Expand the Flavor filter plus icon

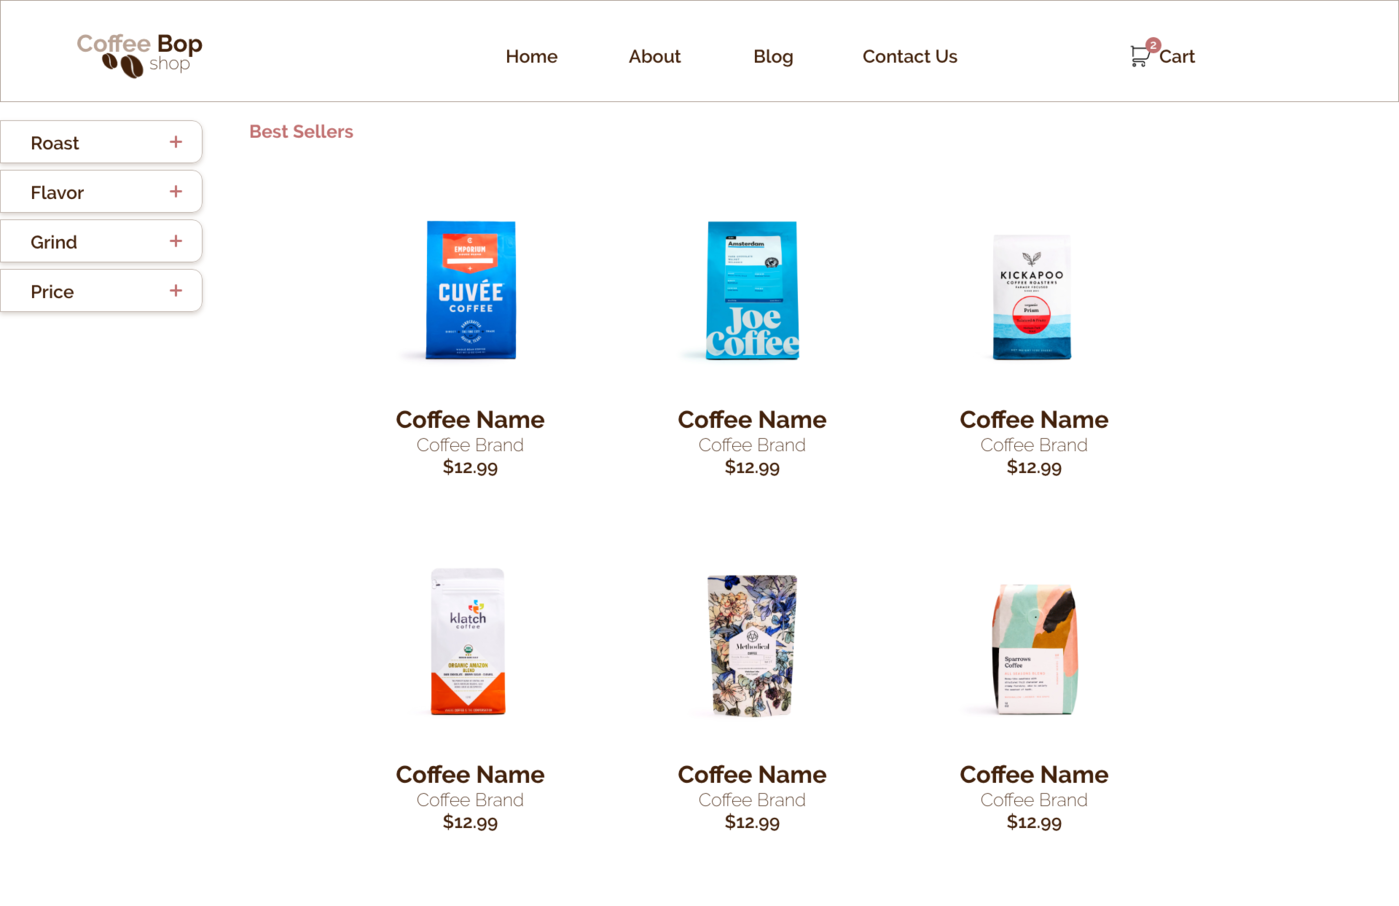176,191
